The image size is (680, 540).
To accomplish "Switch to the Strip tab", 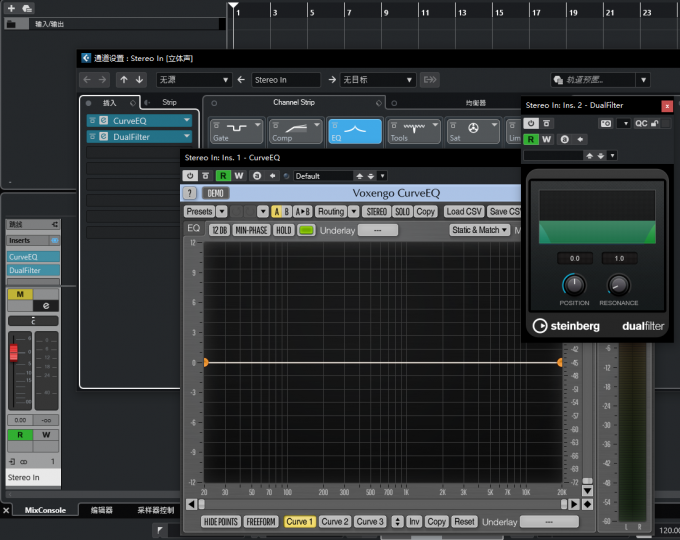I will pos(169,102).
